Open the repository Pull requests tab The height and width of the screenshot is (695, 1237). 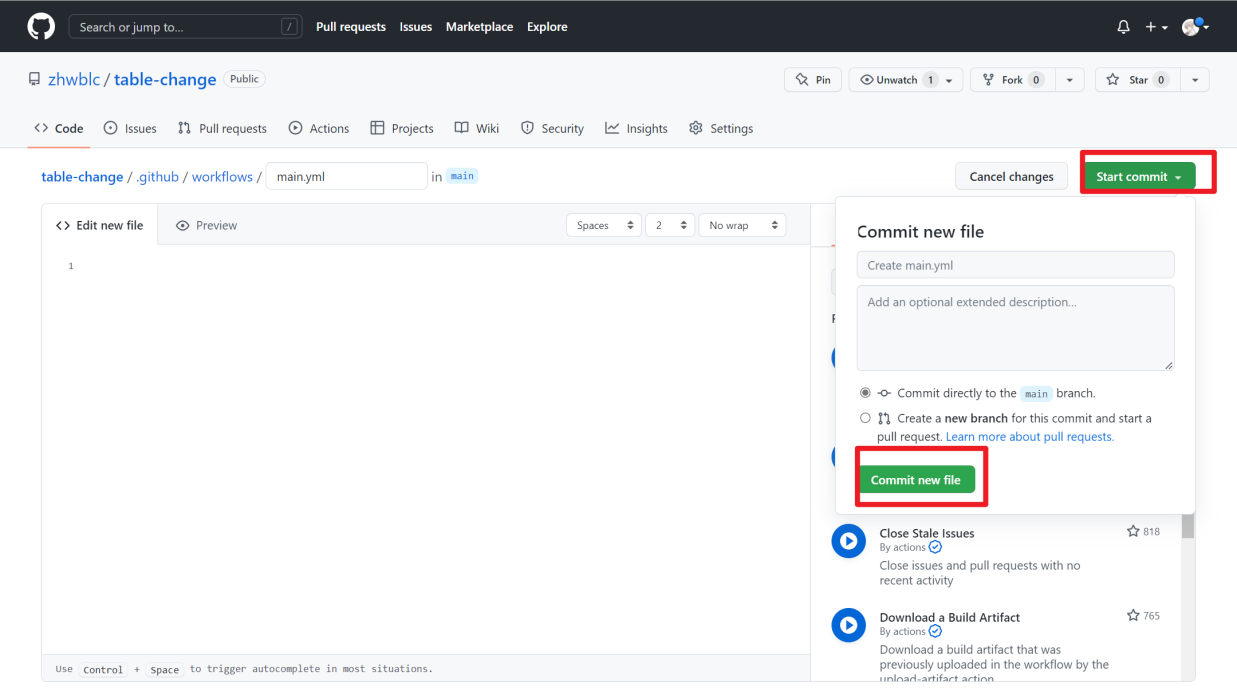coord(222,128)
